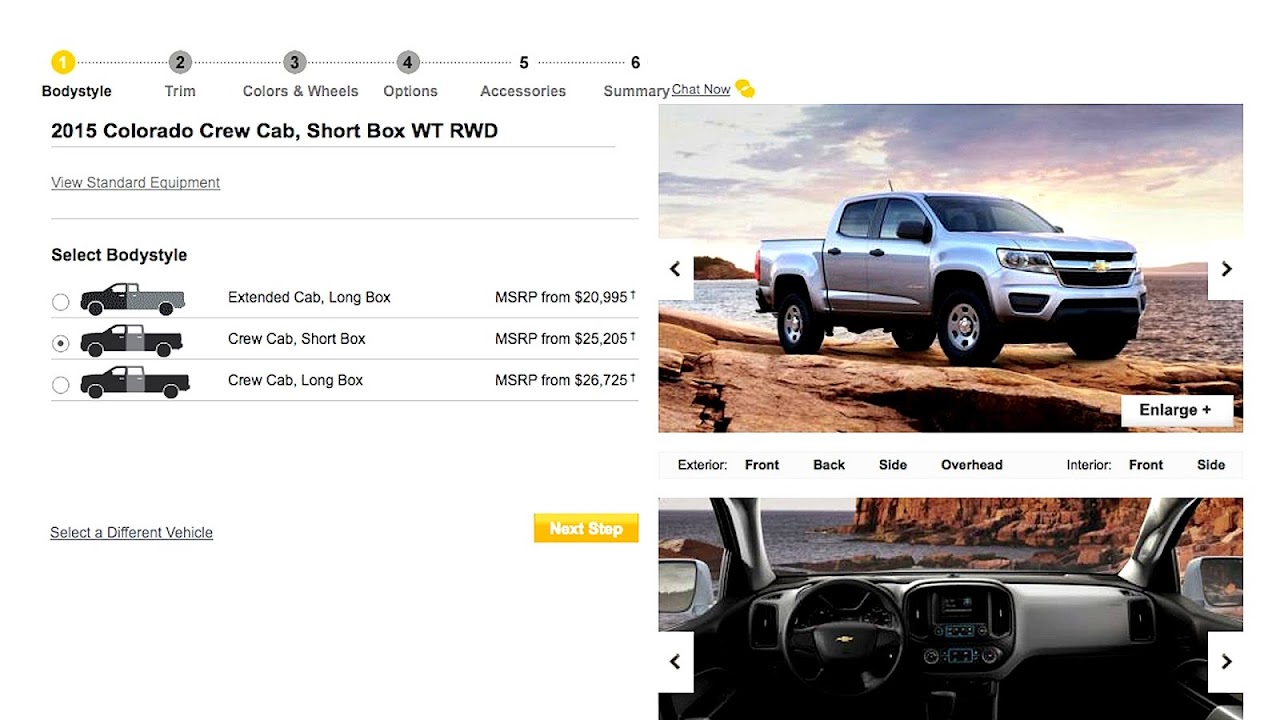This screenshot has width=1280, height=720.
Task: Show previous exterior photo with left arrow
Action: coord(675,269)
